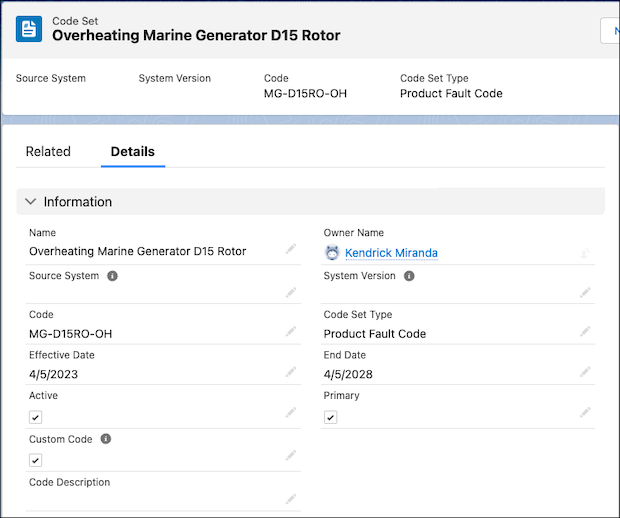Click the change owner icon
Image resolution: width=620 pixels, height=518 pixels.
(x=585, y=254)
